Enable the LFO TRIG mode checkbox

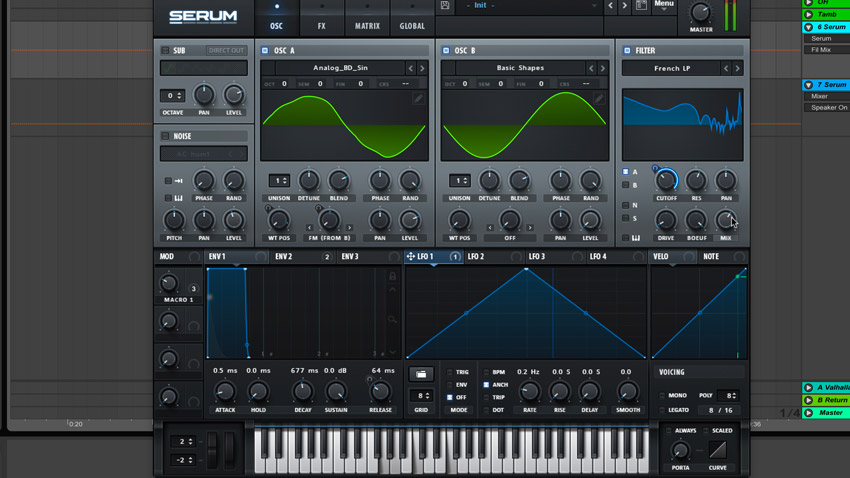[449, 372]
